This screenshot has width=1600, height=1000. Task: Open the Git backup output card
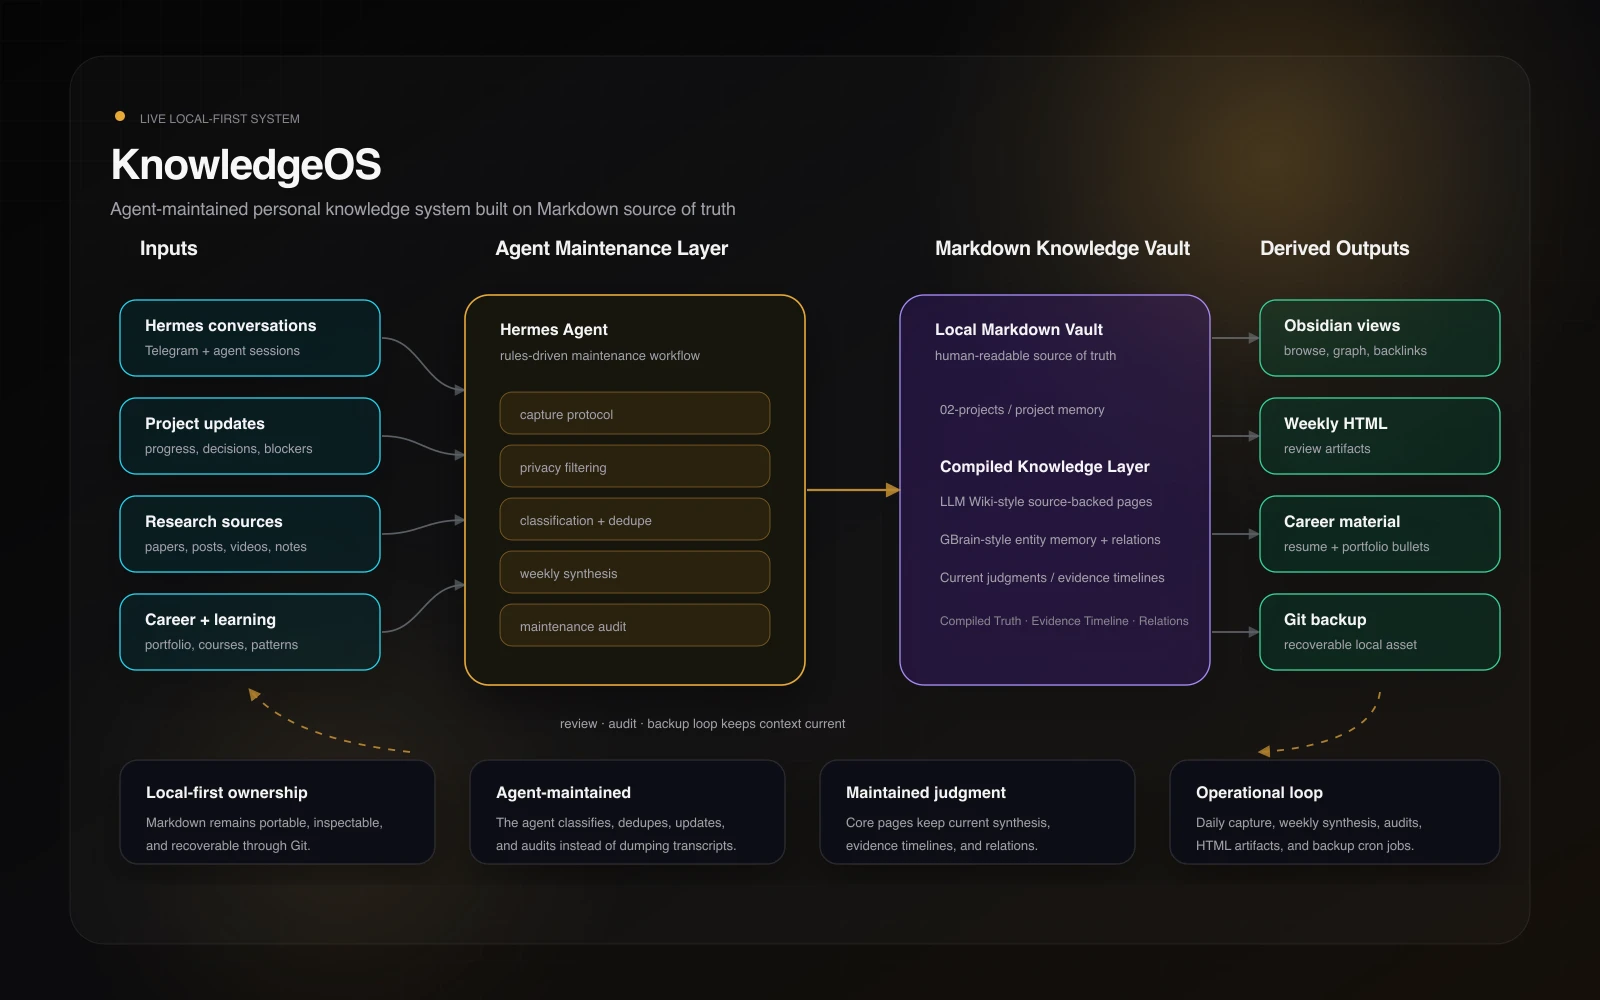pyautogui.click(x=1380, y=632)
